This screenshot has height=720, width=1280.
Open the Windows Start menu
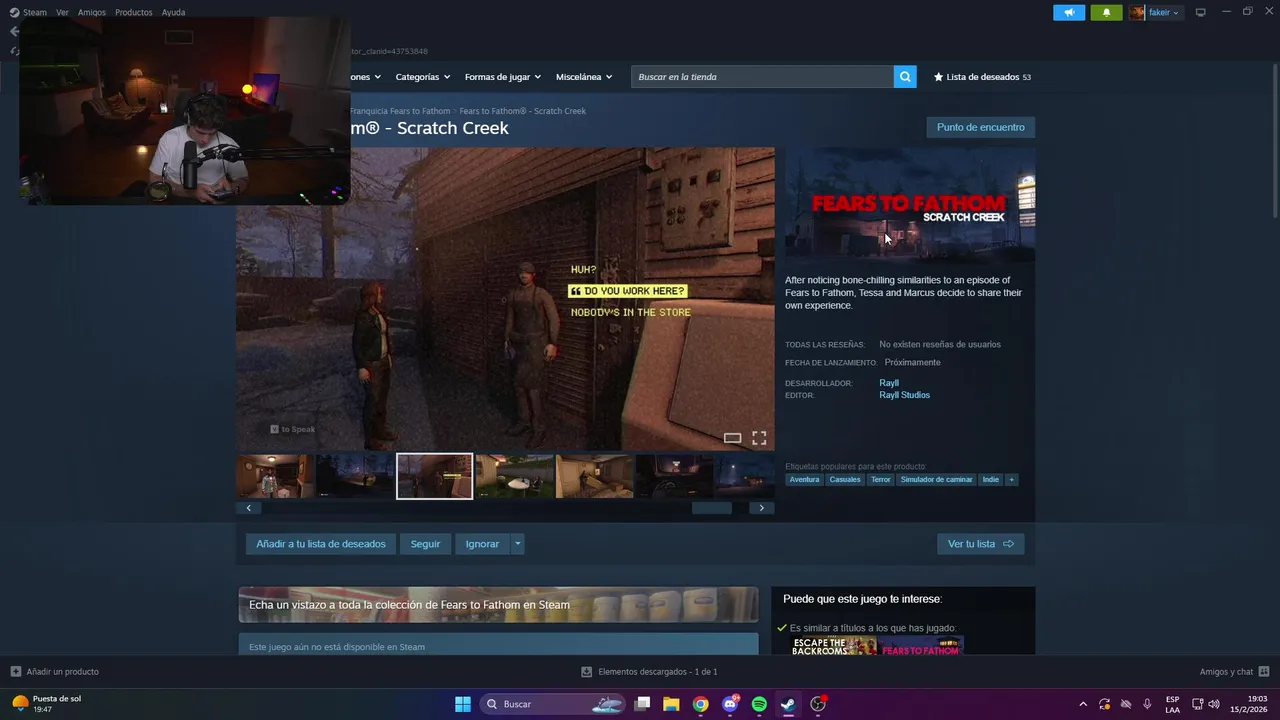click(463, 704)
